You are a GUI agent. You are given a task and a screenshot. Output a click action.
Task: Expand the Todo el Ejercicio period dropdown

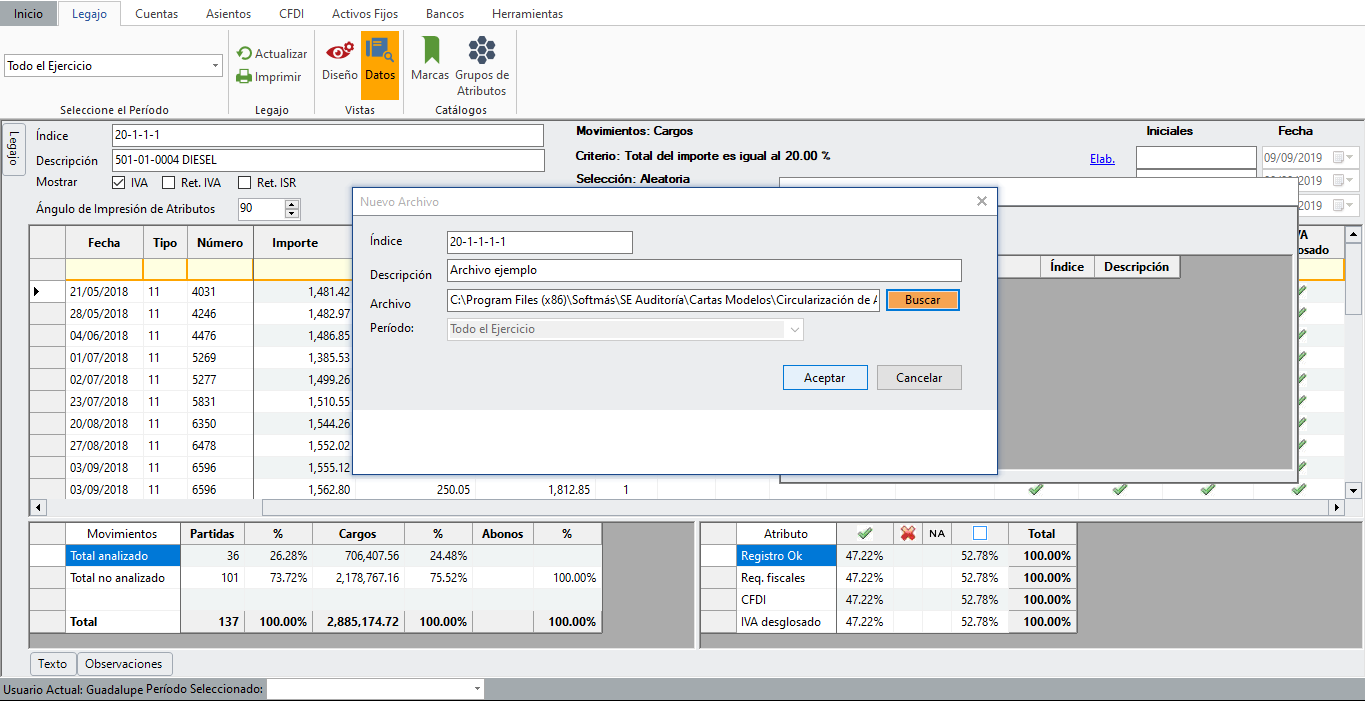click(x=216, y=66)
